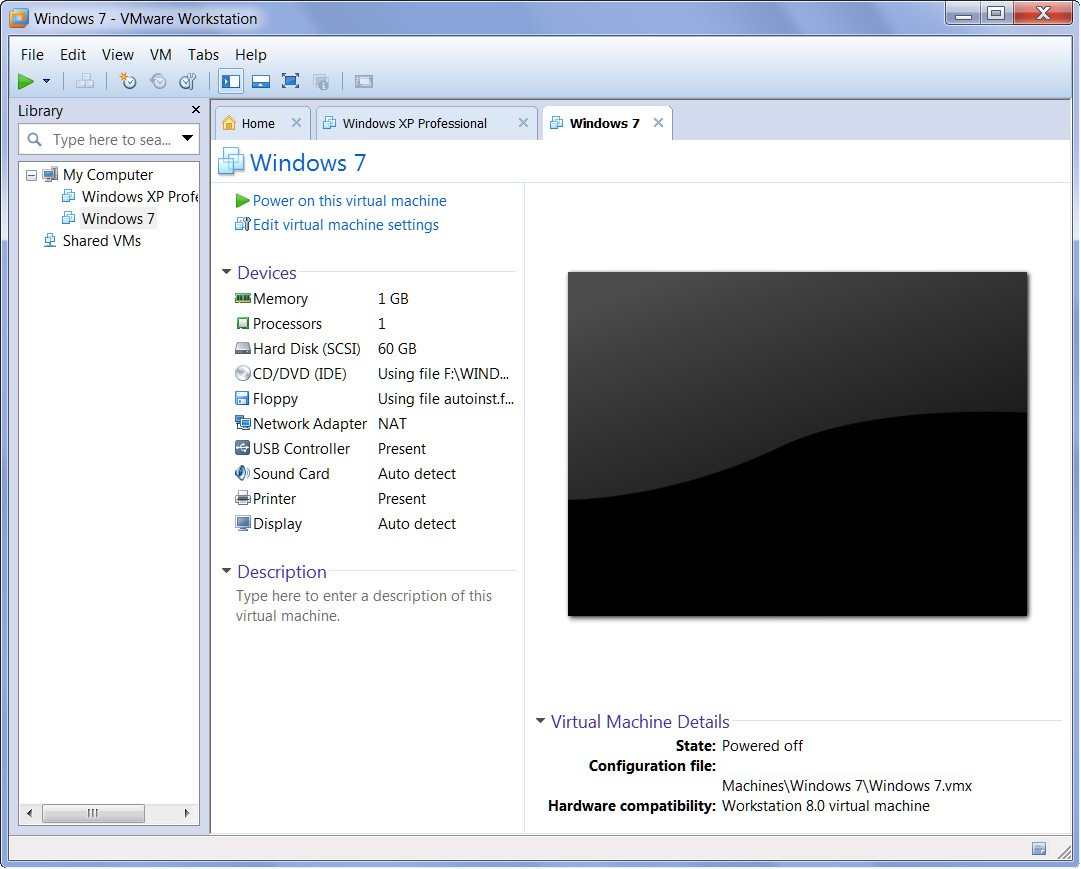Enter full screen mode from toolbar
Viewport: 1081px width, 869px height.
[x=290, y=81]
